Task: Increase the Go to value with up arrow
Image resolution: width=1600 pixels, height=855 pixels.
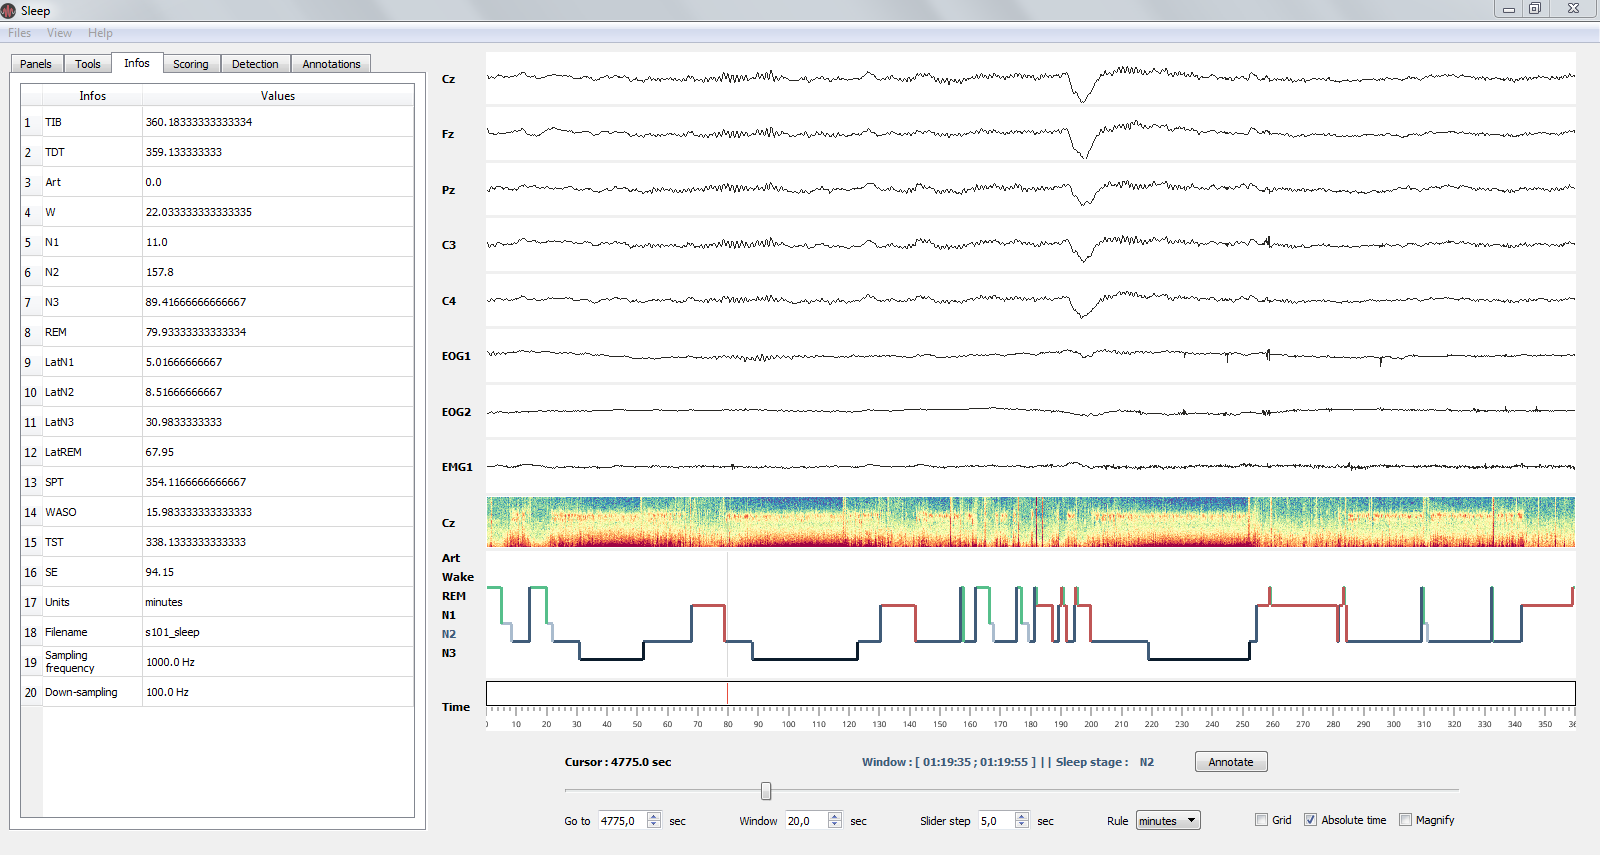Action: pyautogui.click(x=654, y=816)
